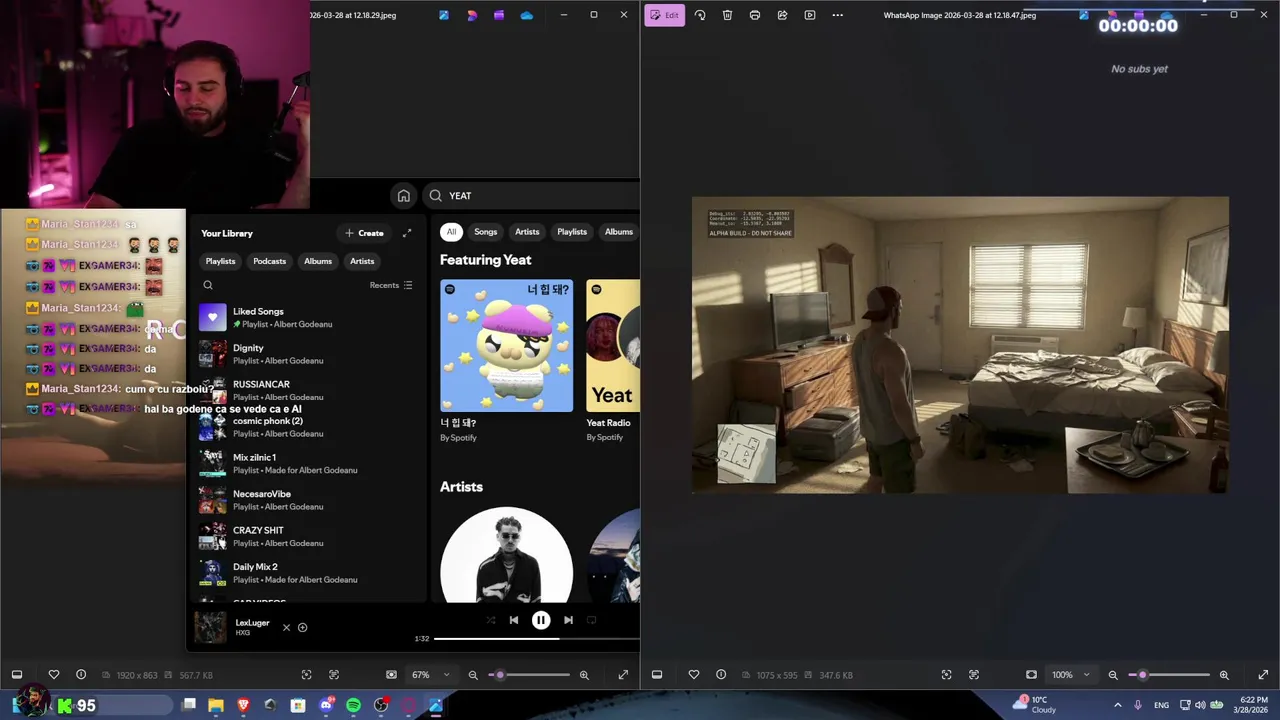Favorite image with heart in left Photos window
This screenshot has width=1280, height=720.
[x=54, y=675]
